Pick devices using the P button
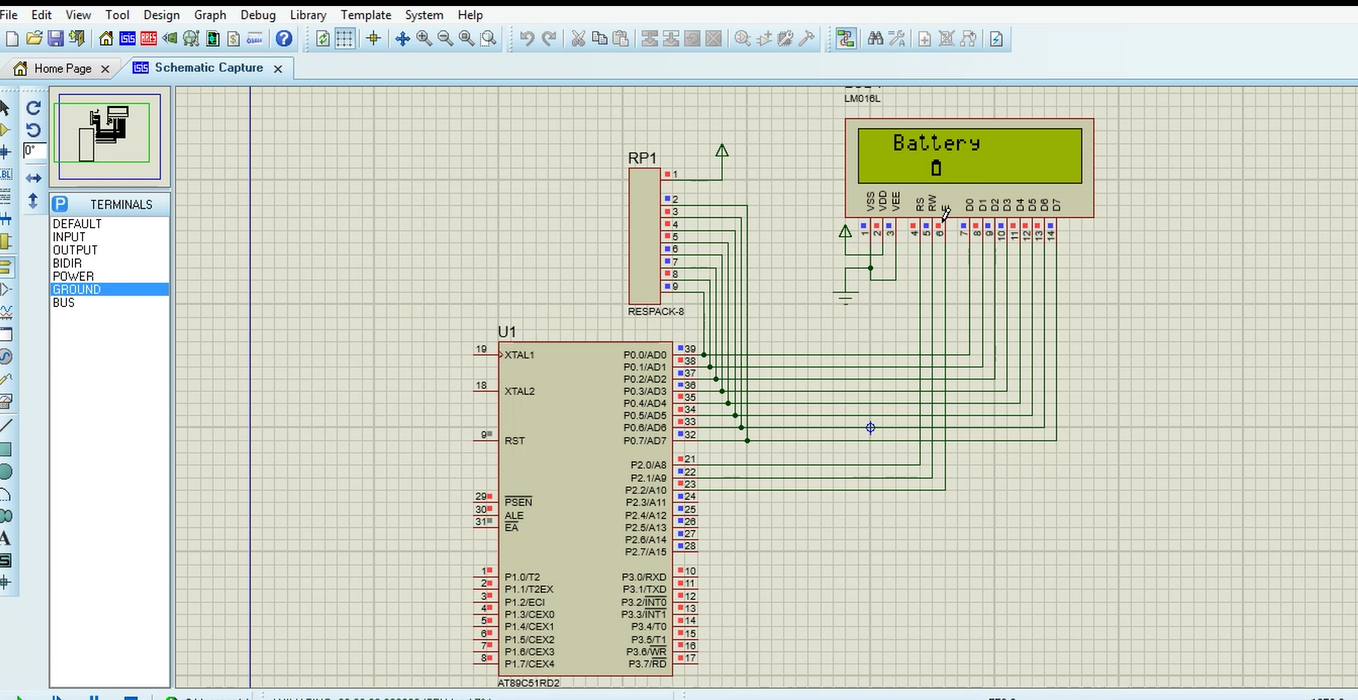 [58, 204]
